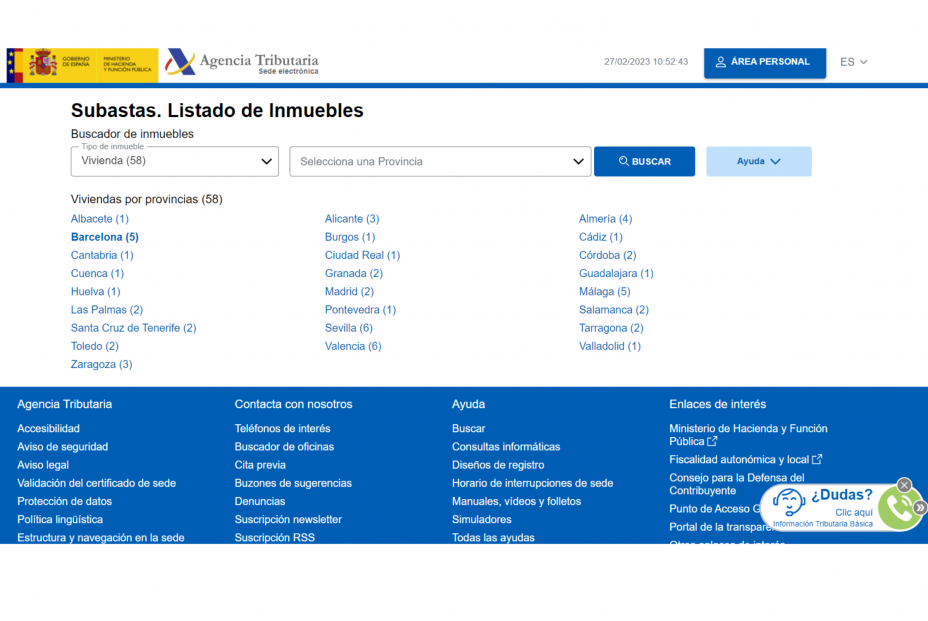Click the double-chevron icon beside the phone
Image resolution: width=928 pixels, height=621 pixels.
[x=919, y=507]
